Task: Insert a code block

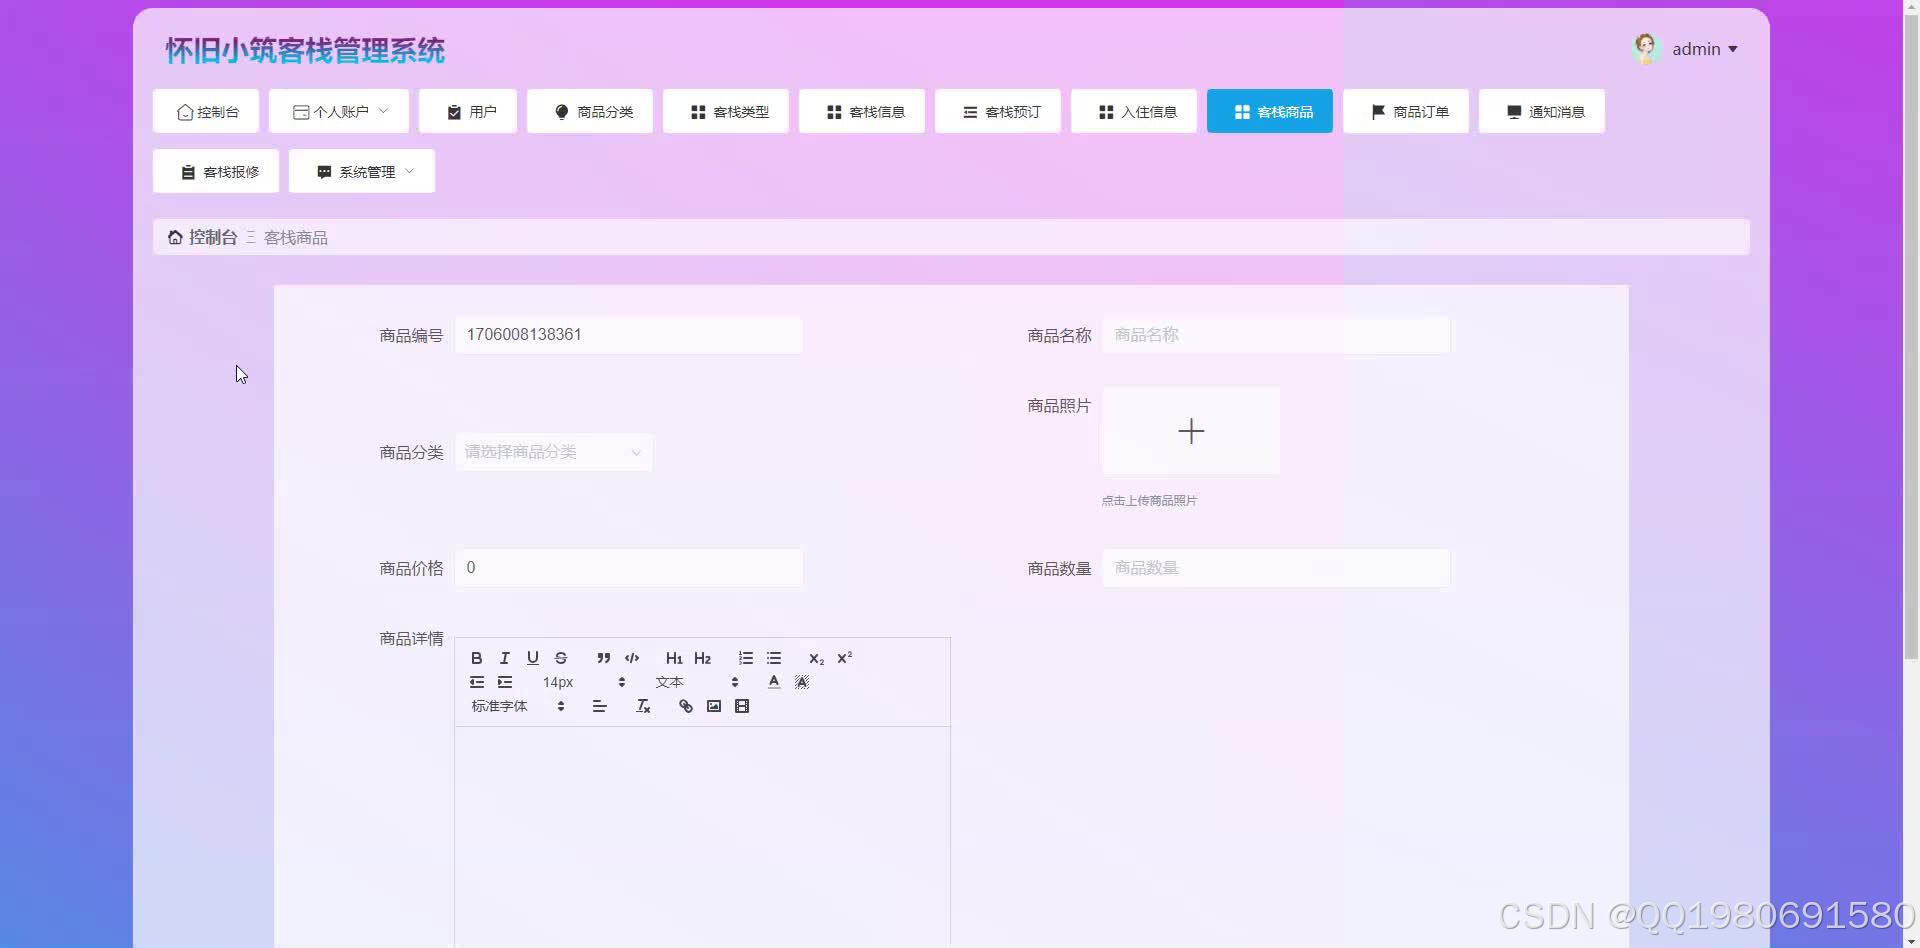Action: tap(631, 658)
